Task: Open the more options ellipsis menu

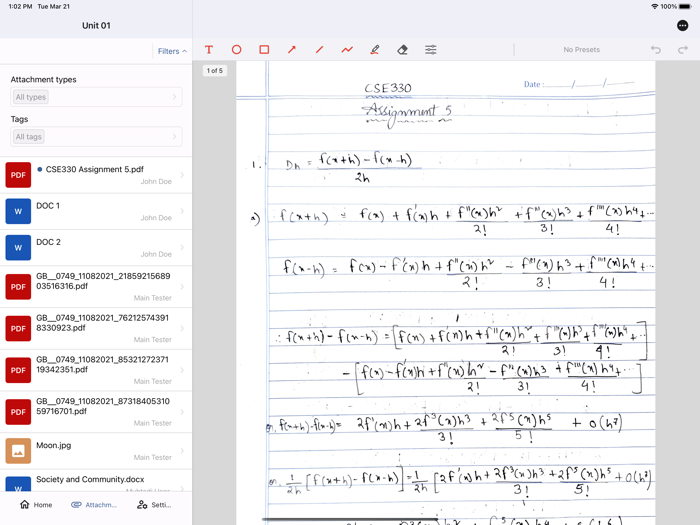Action: (683, 25)
